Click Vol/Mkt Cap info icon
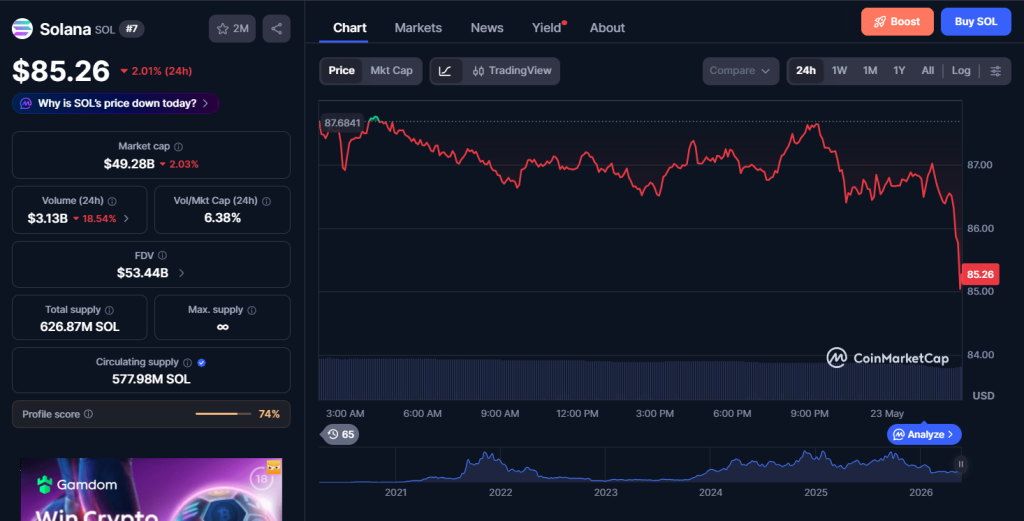The image size is (1024, 521). (x=266, y=201)
